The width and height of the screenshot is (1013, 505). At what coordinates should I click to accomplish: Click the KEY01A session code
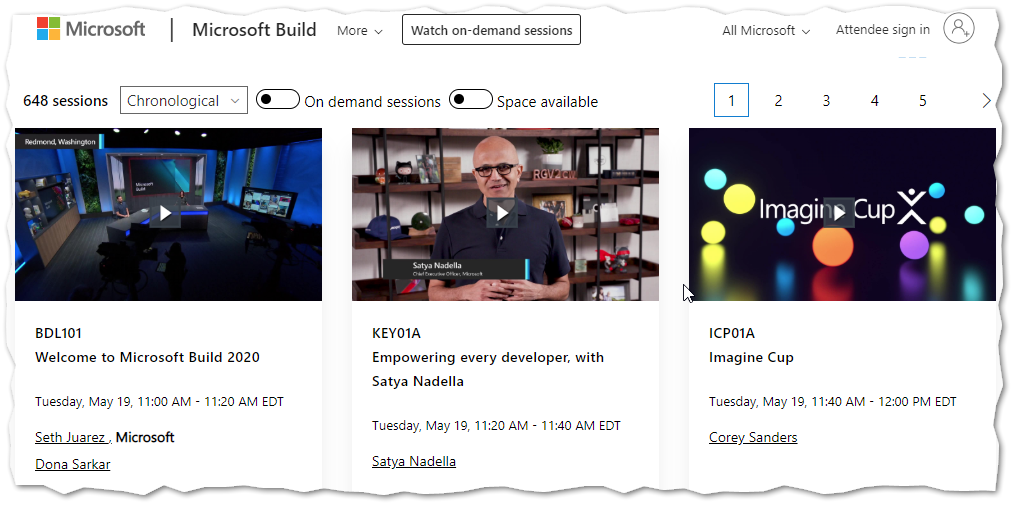396,333
